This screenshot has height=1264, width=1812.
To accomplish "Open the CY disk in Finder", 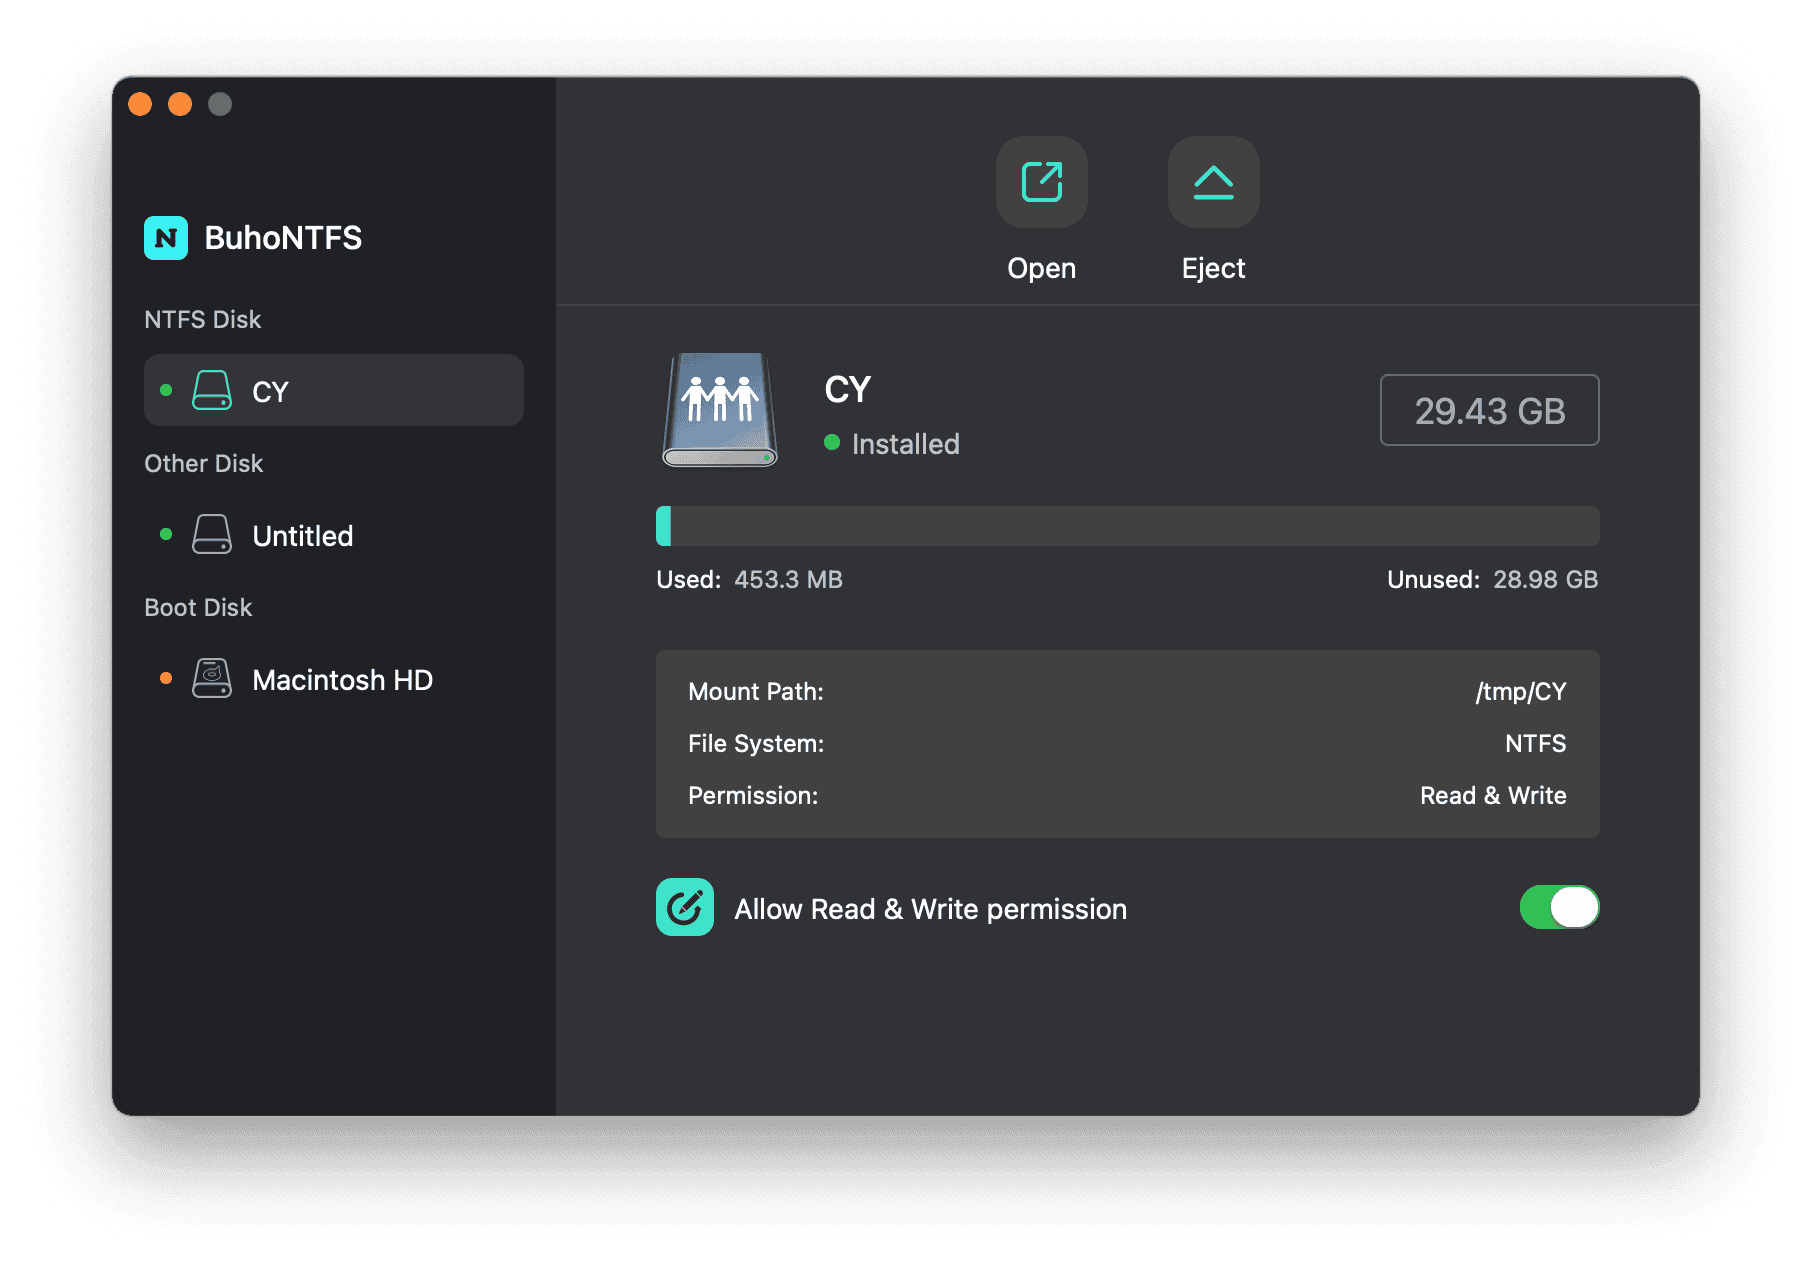I will point(1041,182).
